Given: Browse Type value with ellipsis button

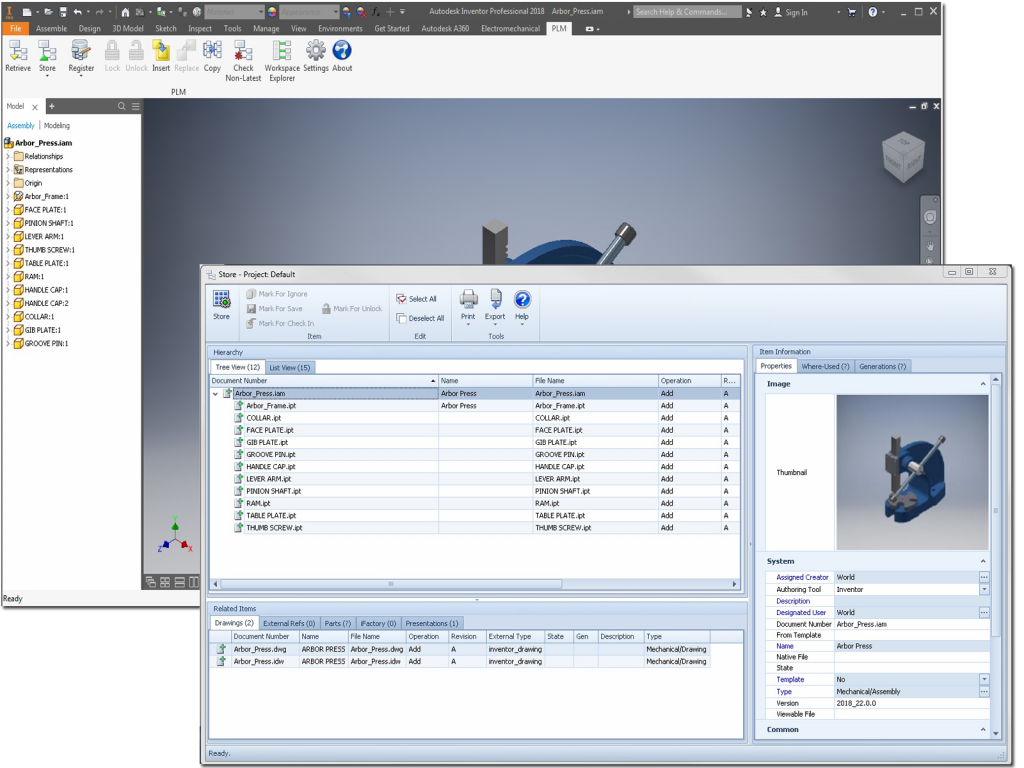Looking at the screenshot, I should (984, 692).
